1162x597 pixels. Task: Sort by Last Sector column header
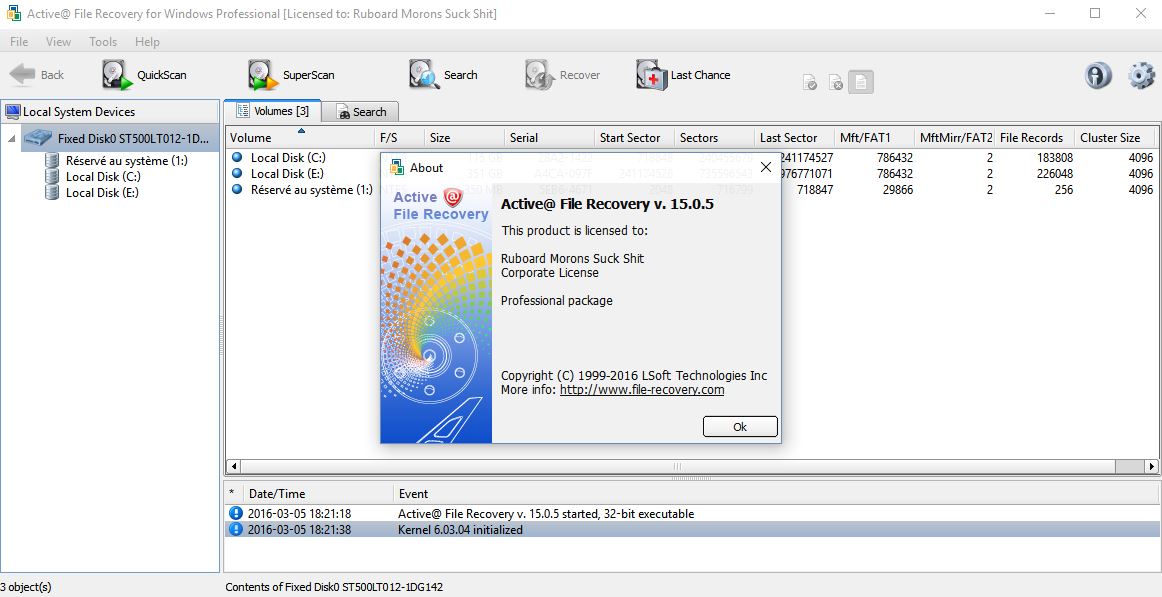point(794,137)
